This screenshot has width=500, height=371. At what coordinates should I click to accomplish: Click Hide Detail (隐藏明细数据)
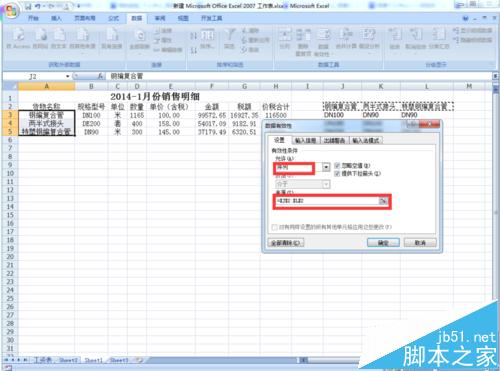click(473, 40)
